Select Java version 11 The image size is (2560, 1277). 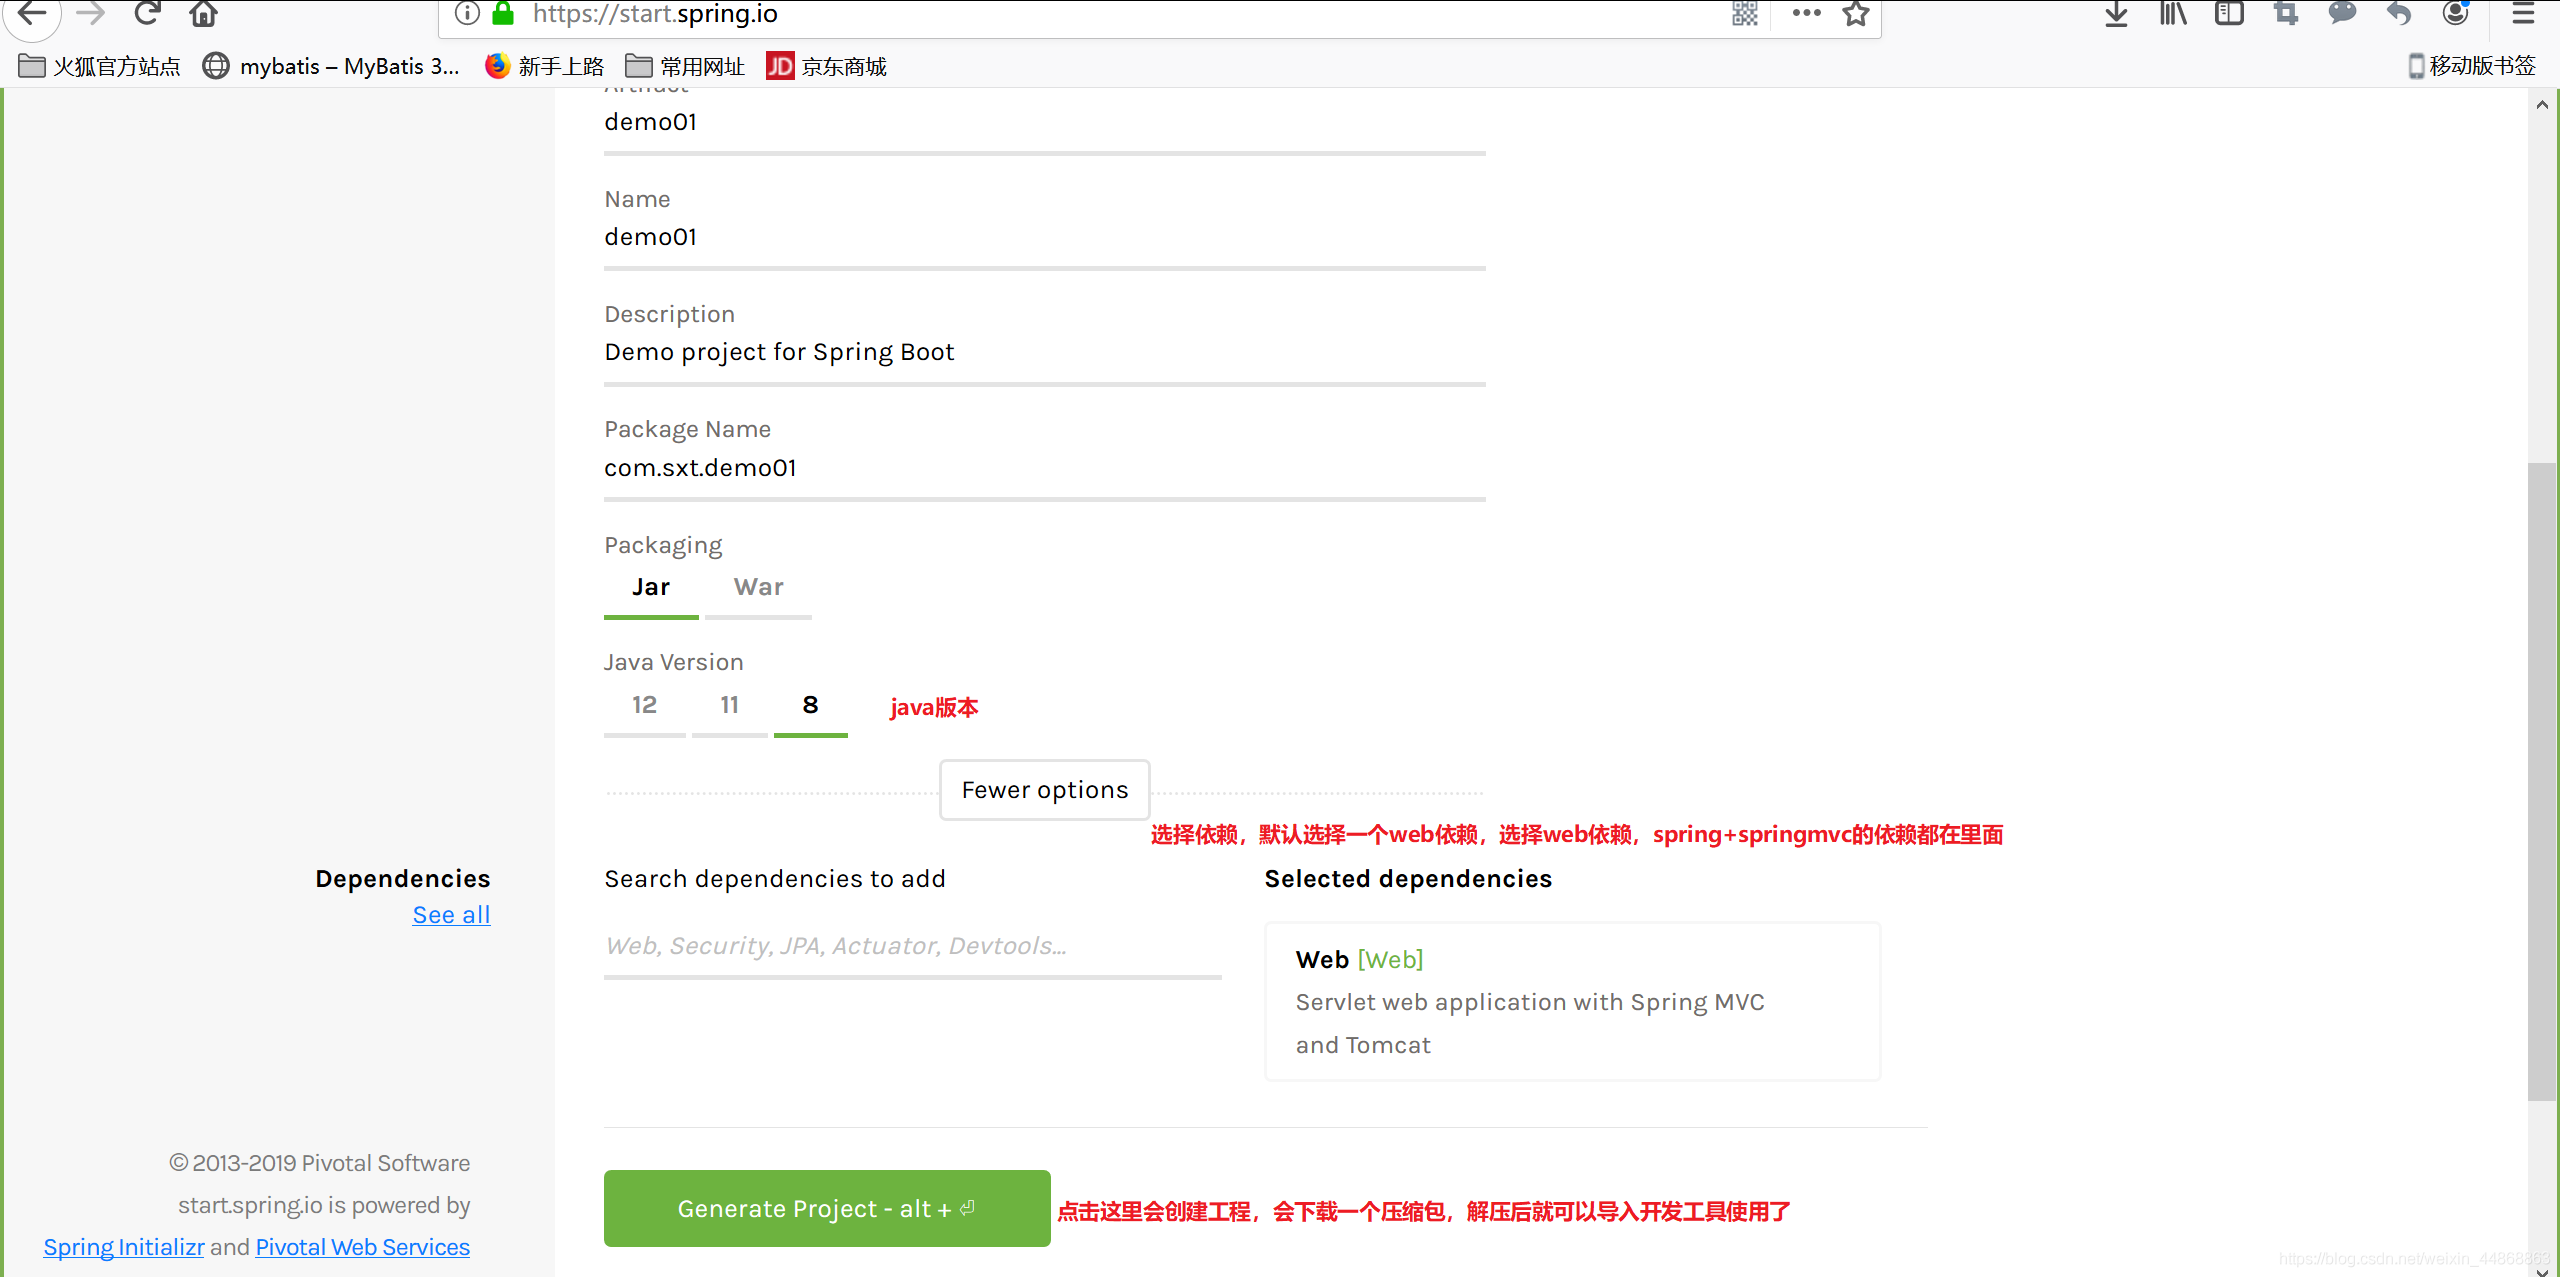728,705
